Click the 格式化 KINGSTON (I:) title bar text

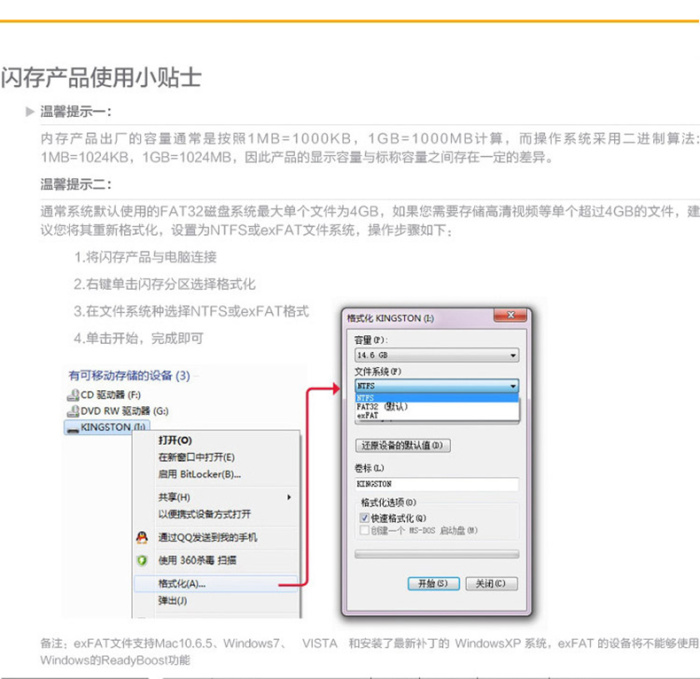pyautogui.click(x=391, y=318)
